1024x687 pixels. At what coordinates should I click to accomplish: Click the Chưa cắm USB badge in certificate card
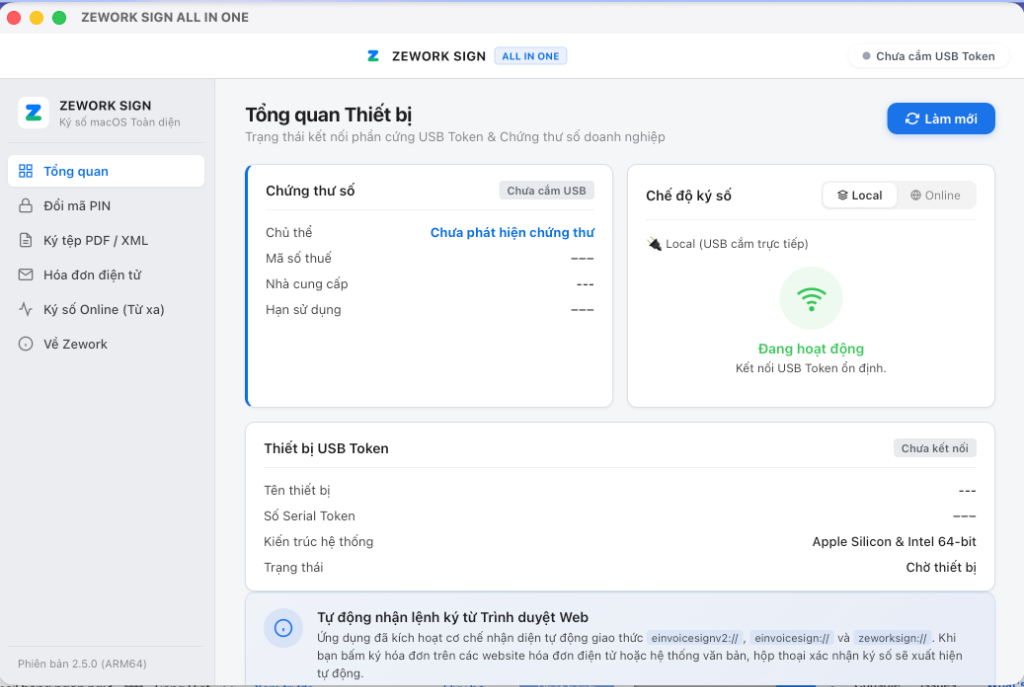coord(547,191)
